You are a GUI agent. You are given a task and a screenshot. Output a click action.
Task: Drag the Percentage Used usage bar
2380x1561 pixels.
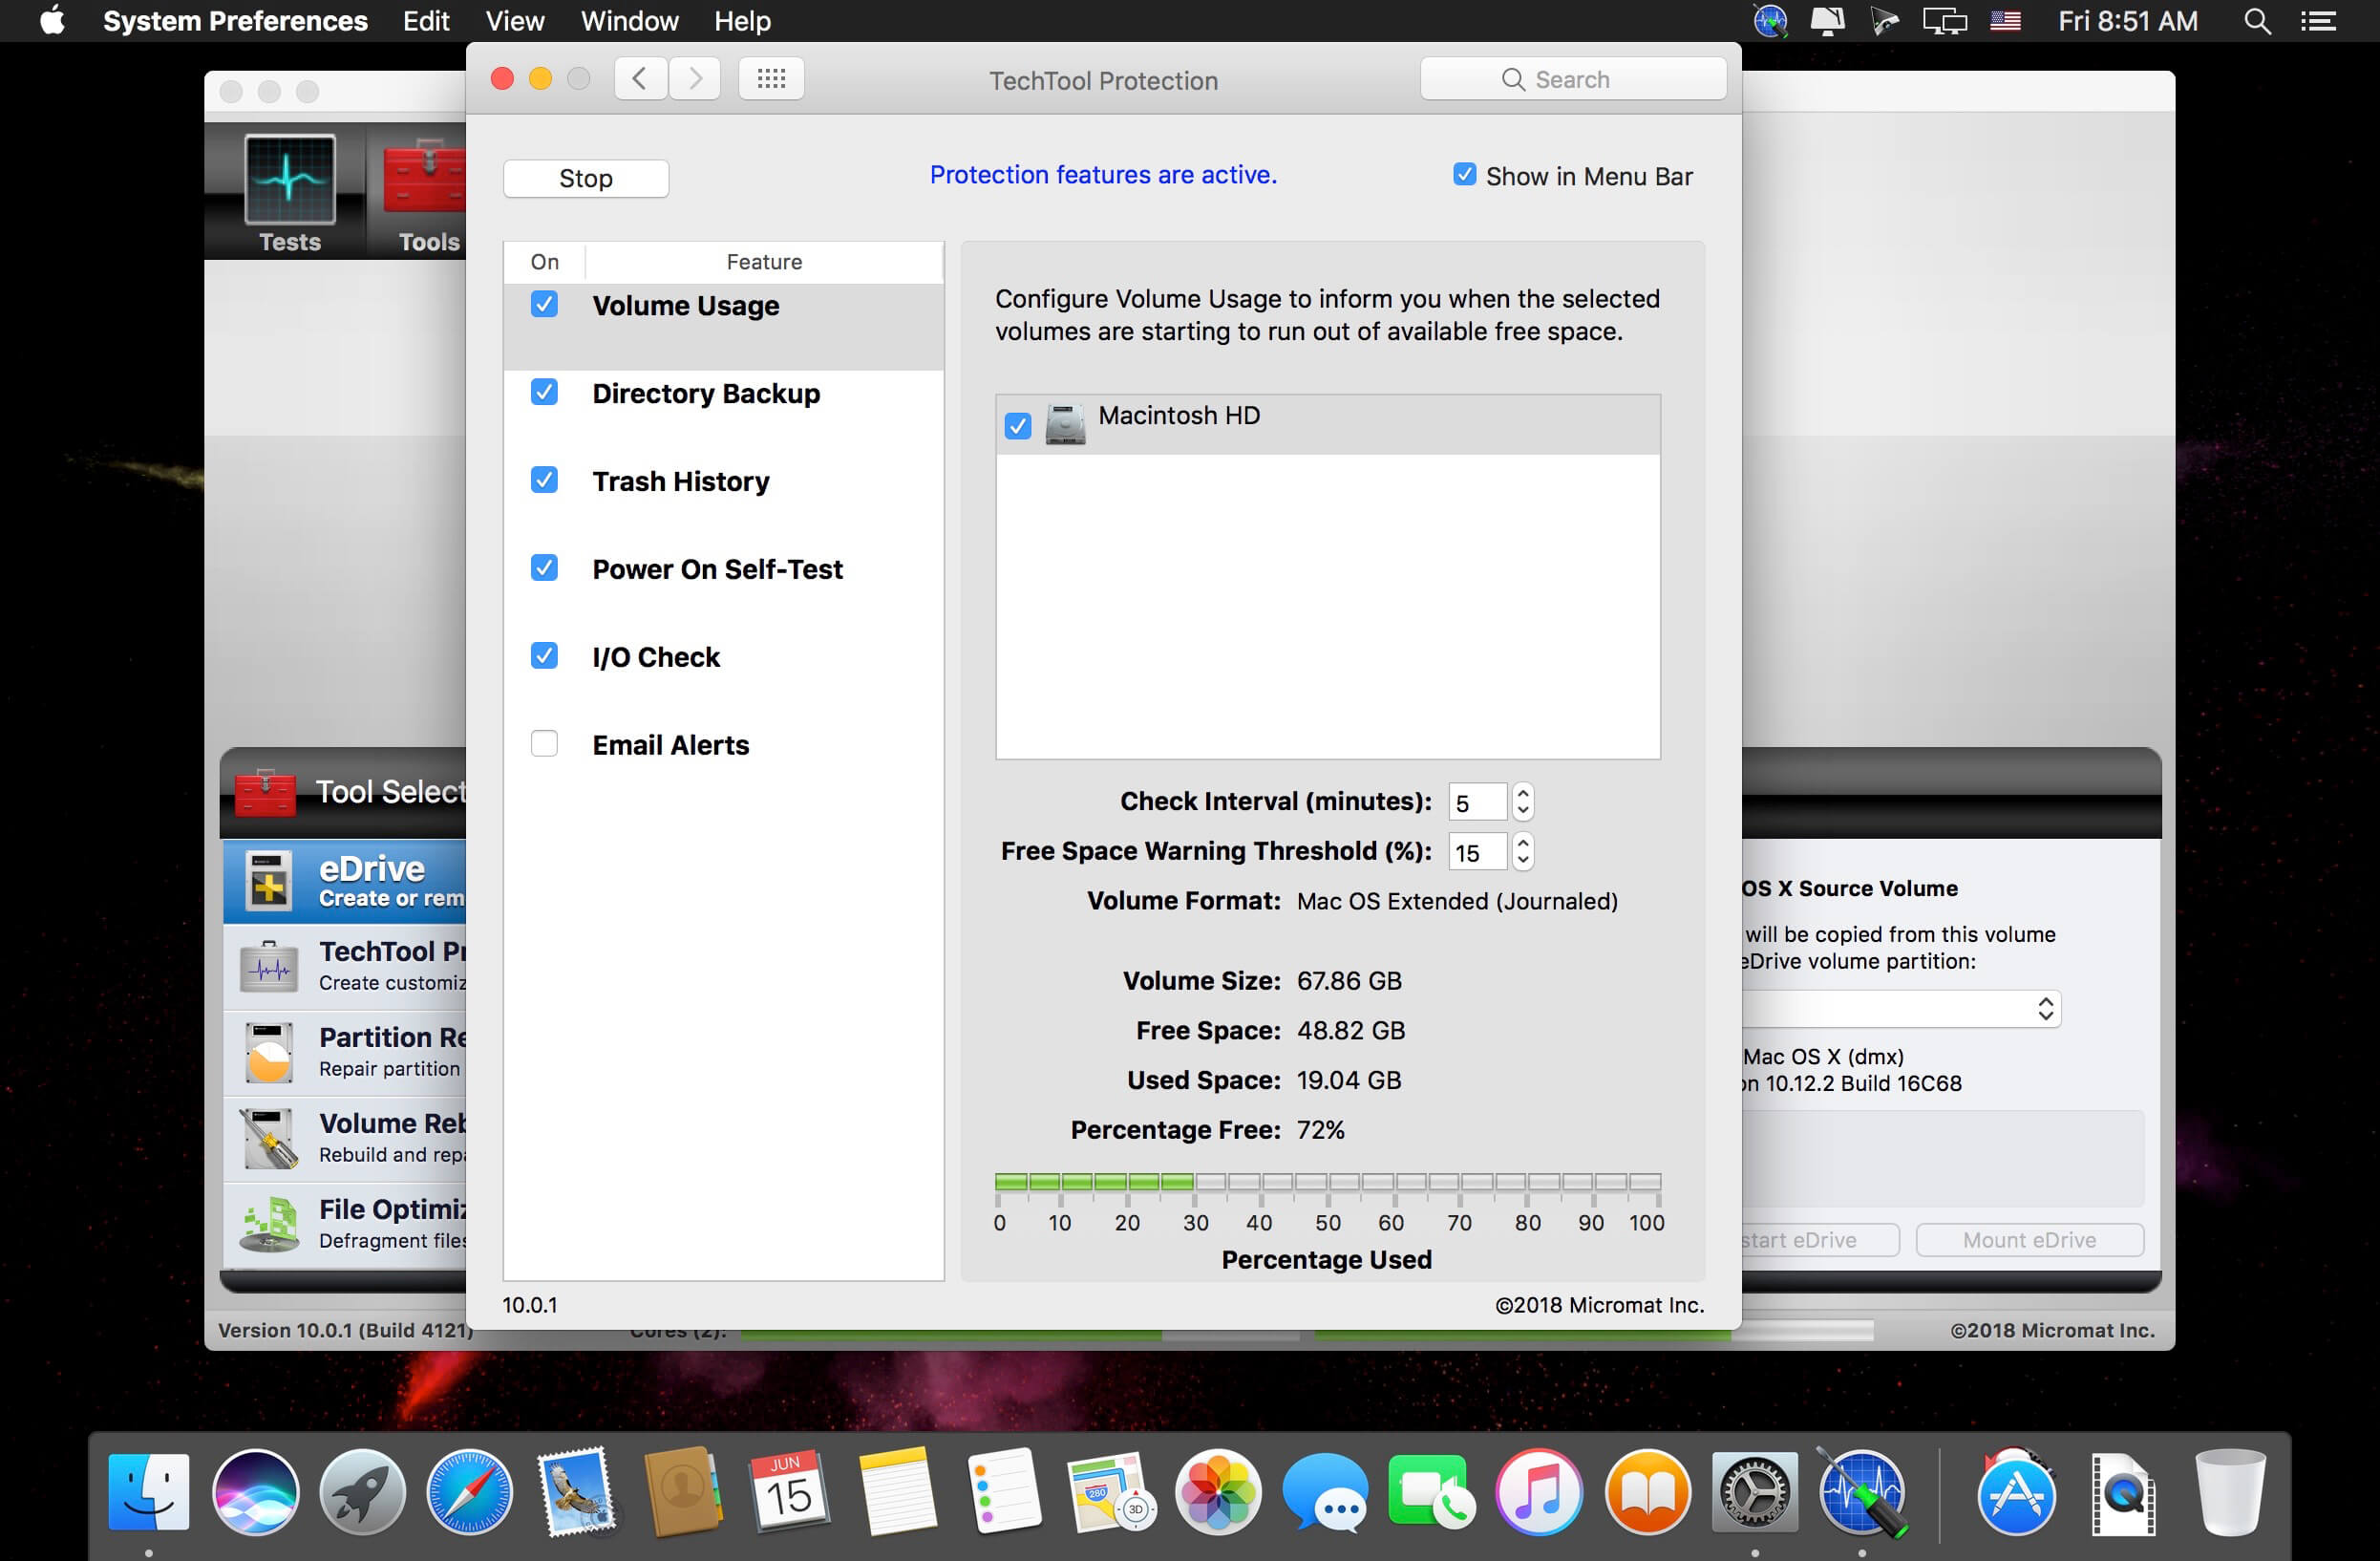[1328, 1183]
